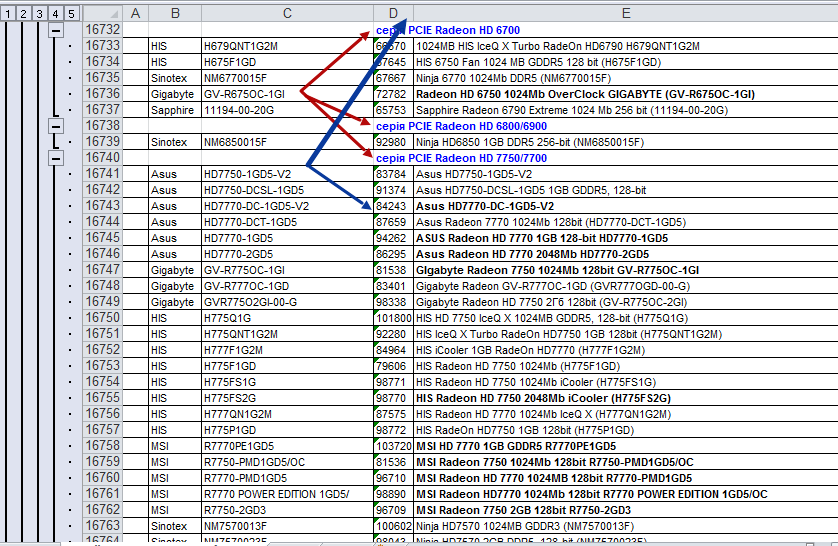This screenshot has height=546, width=838.
Task: Click cell 'H775FS2G' in column C
Action: click(x=288, y=399)
